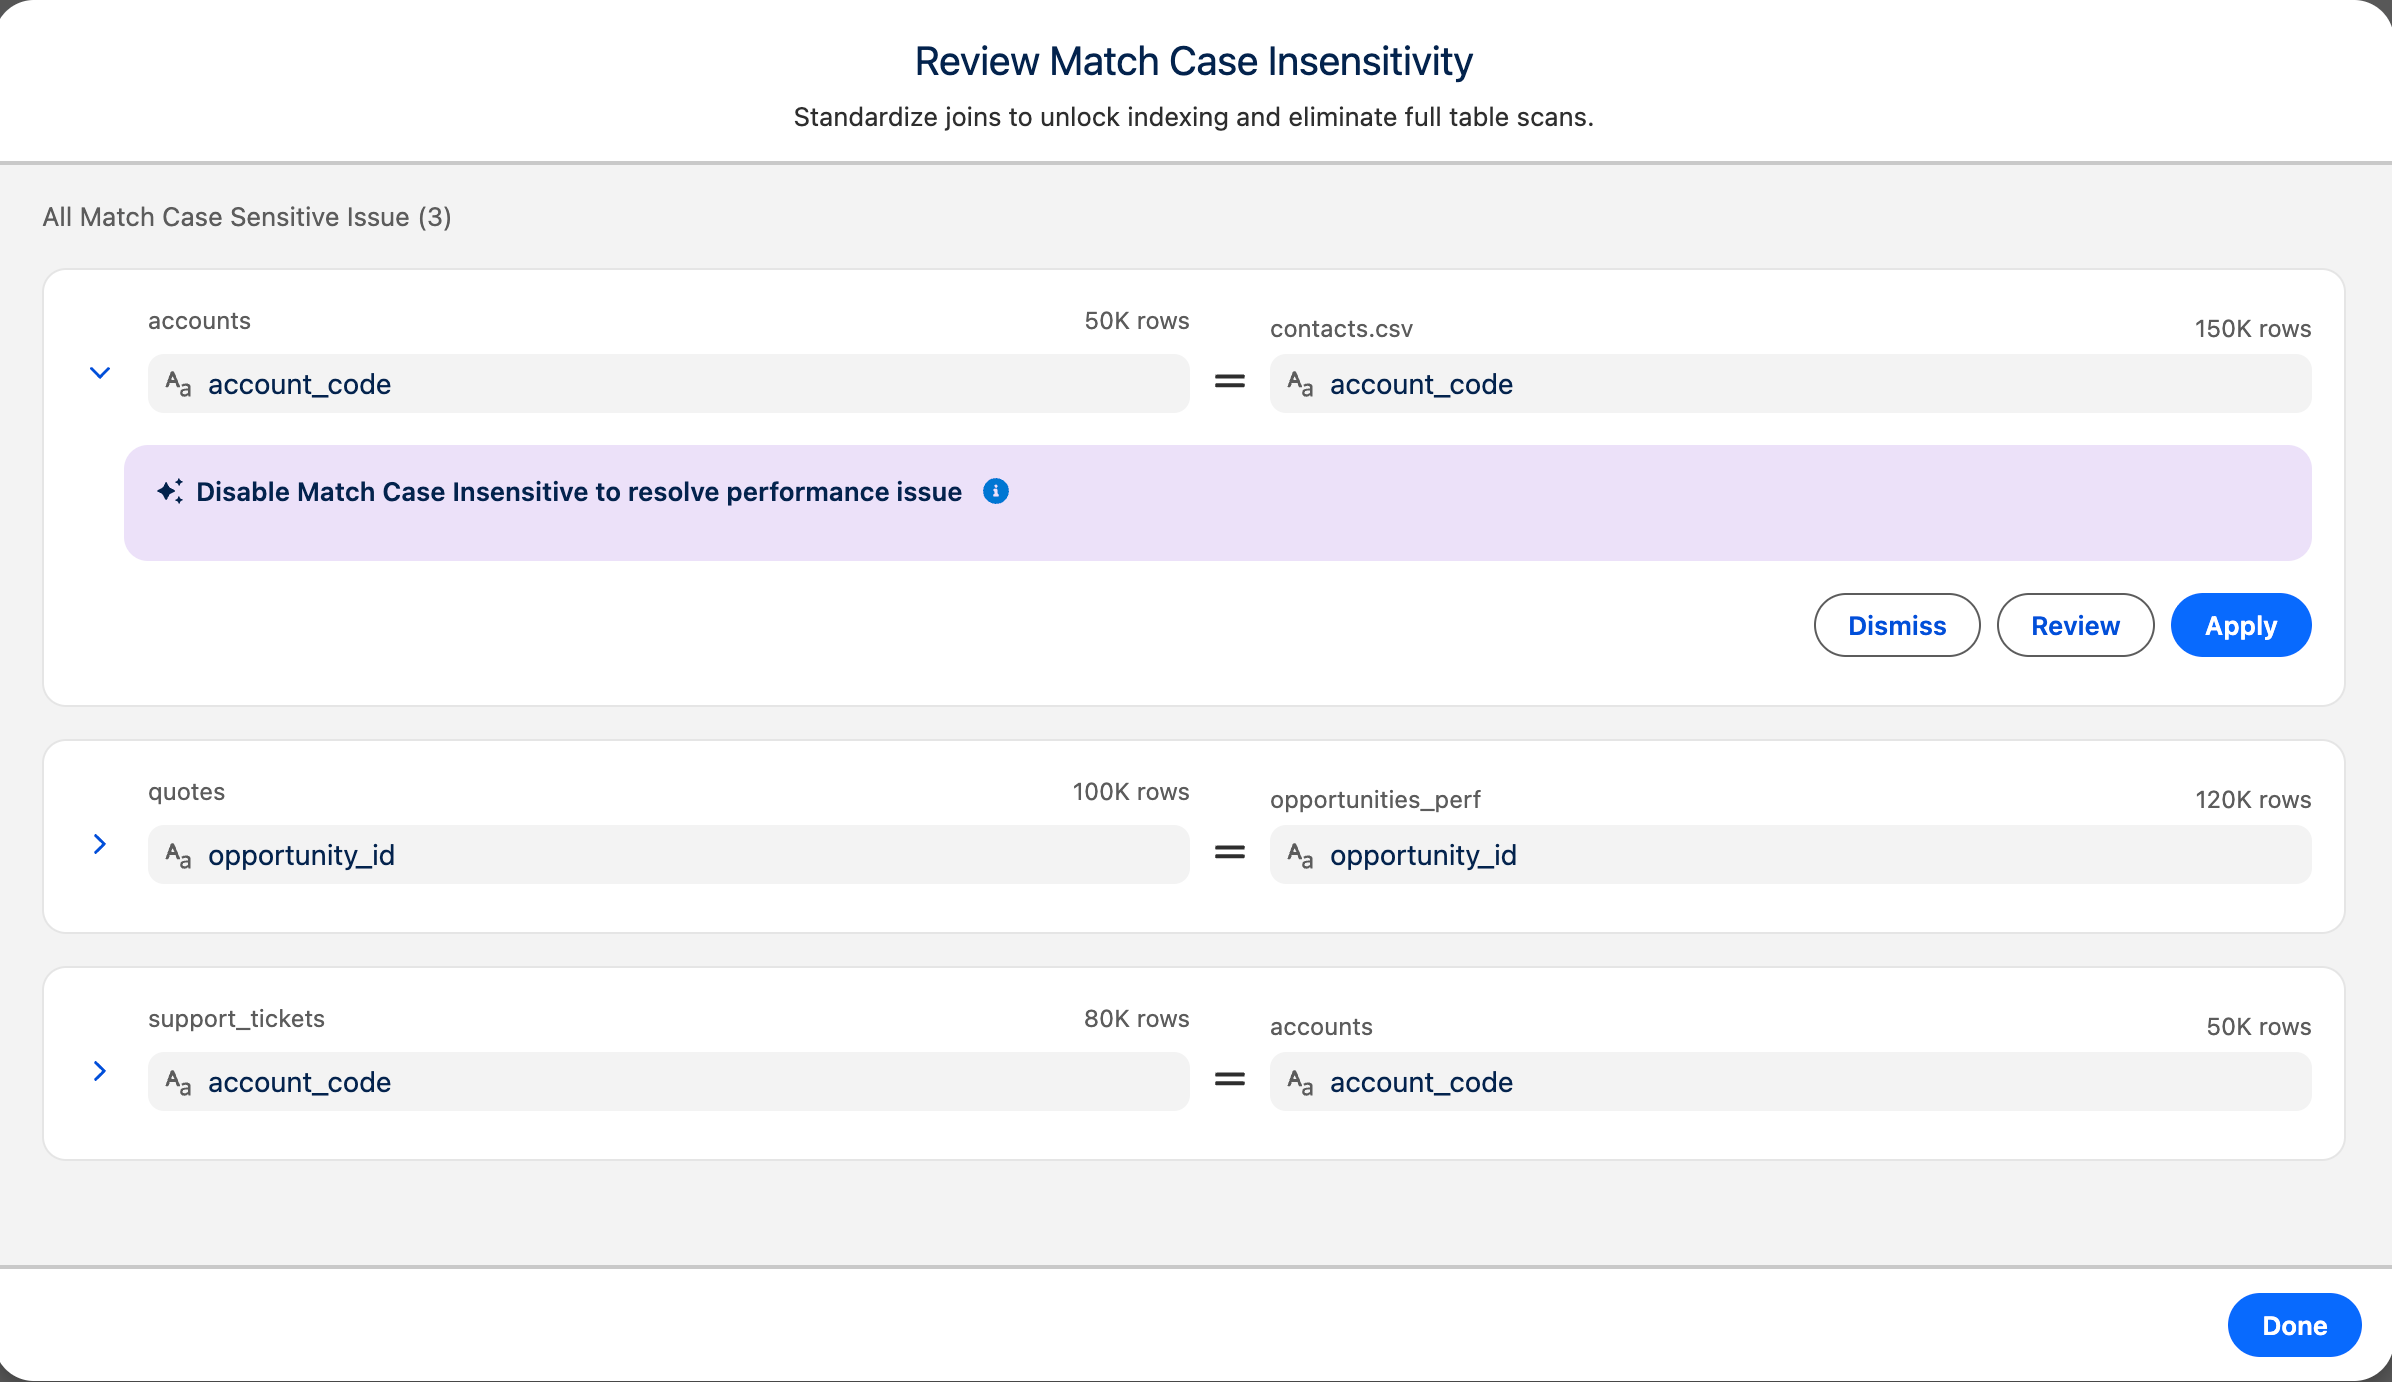This screenshot has height=1382, width=2392.
Task: Click the info icon beside the recommendation
Action: 995,491
